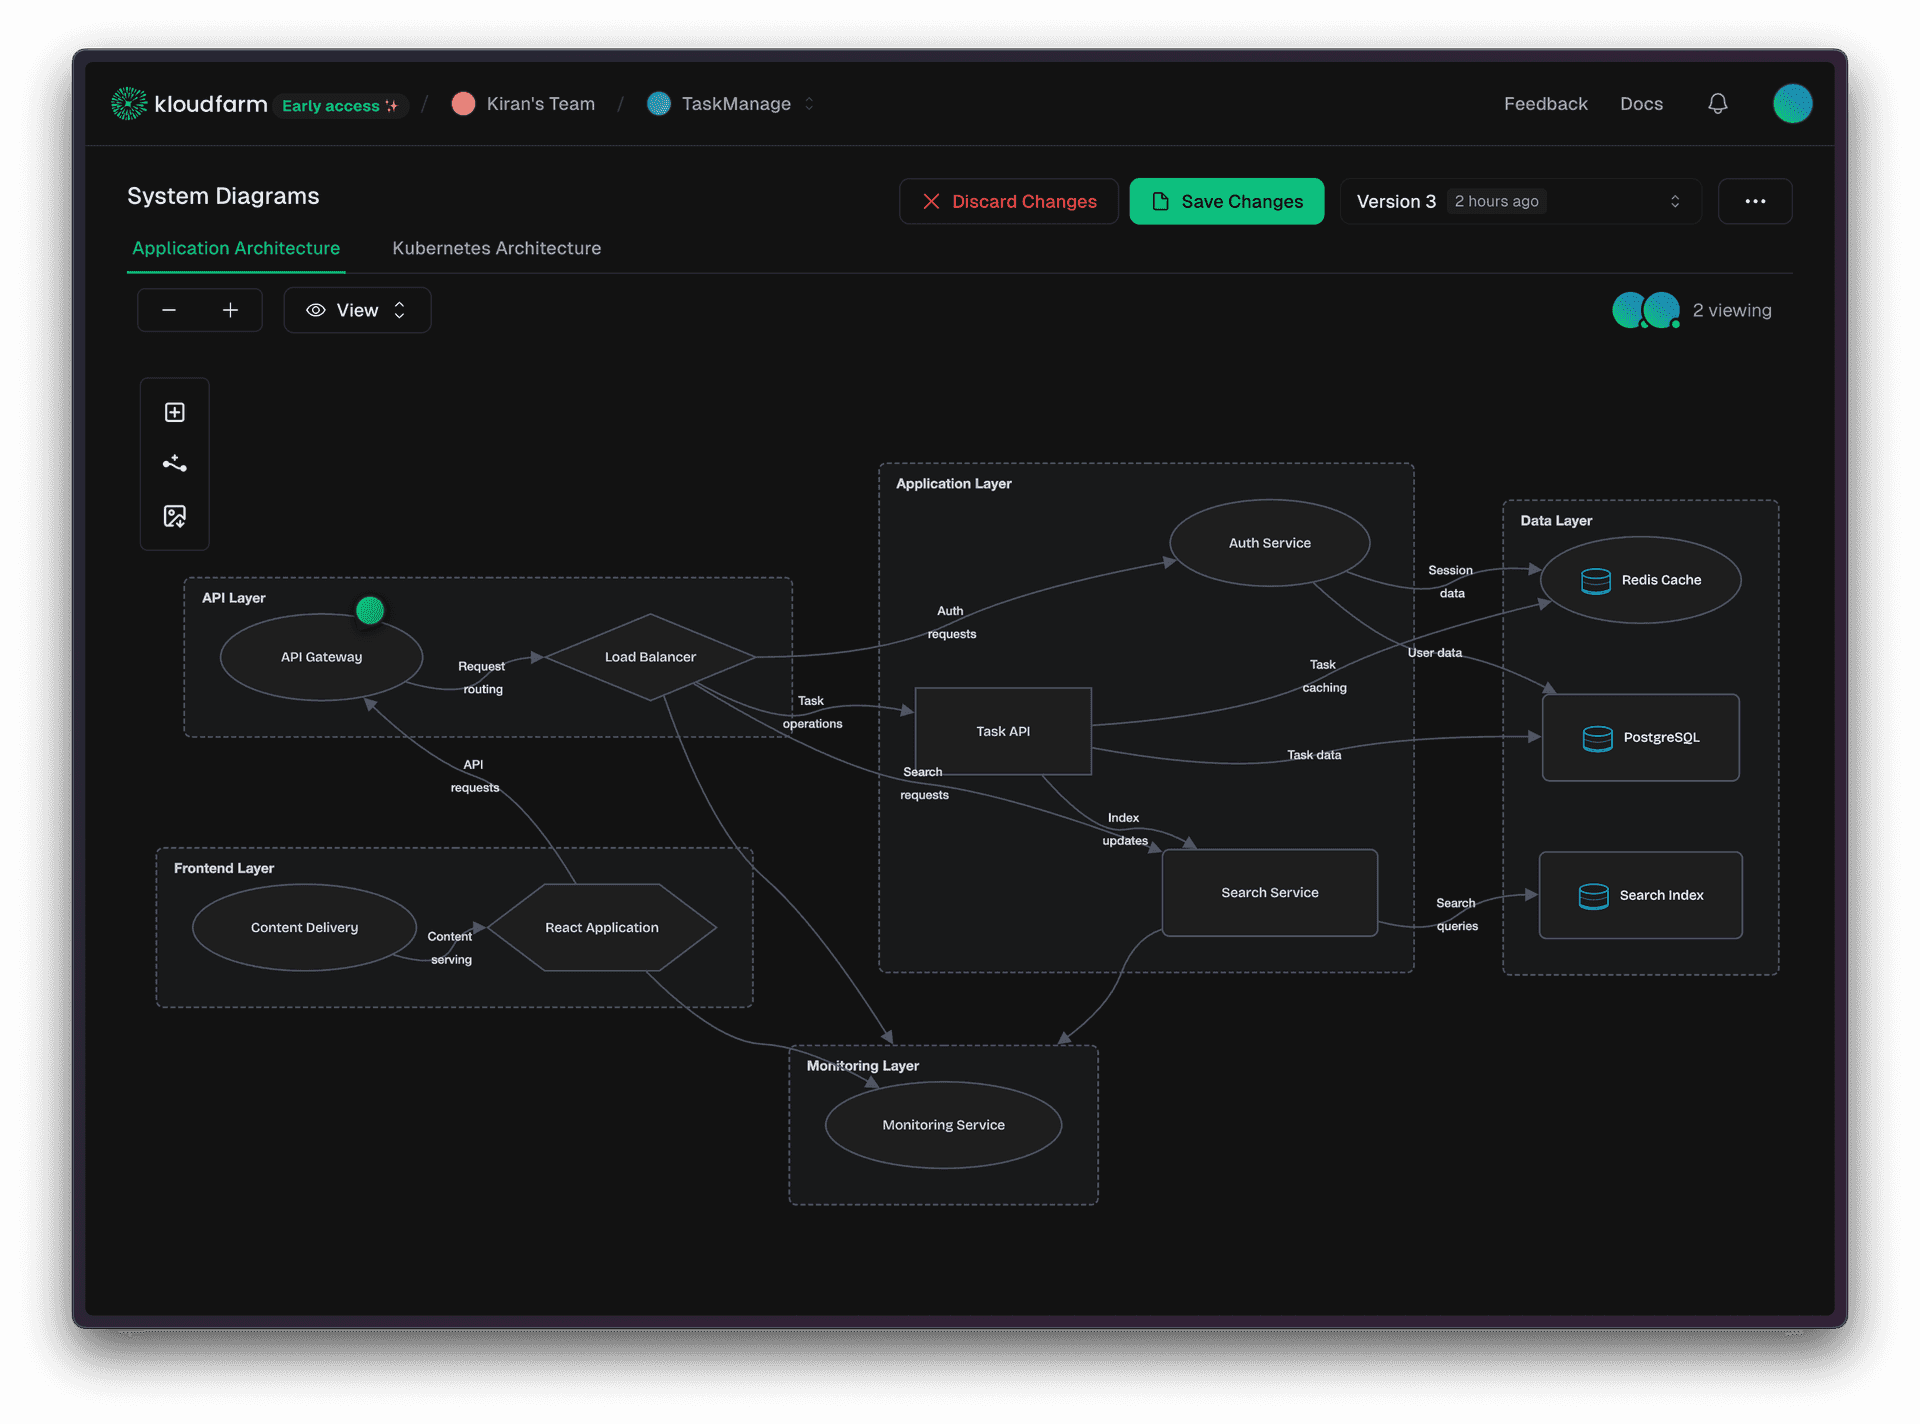Open the three-dot more options menu
The height and width of the screenshot is (1424, 1920).
[1754, 201]
